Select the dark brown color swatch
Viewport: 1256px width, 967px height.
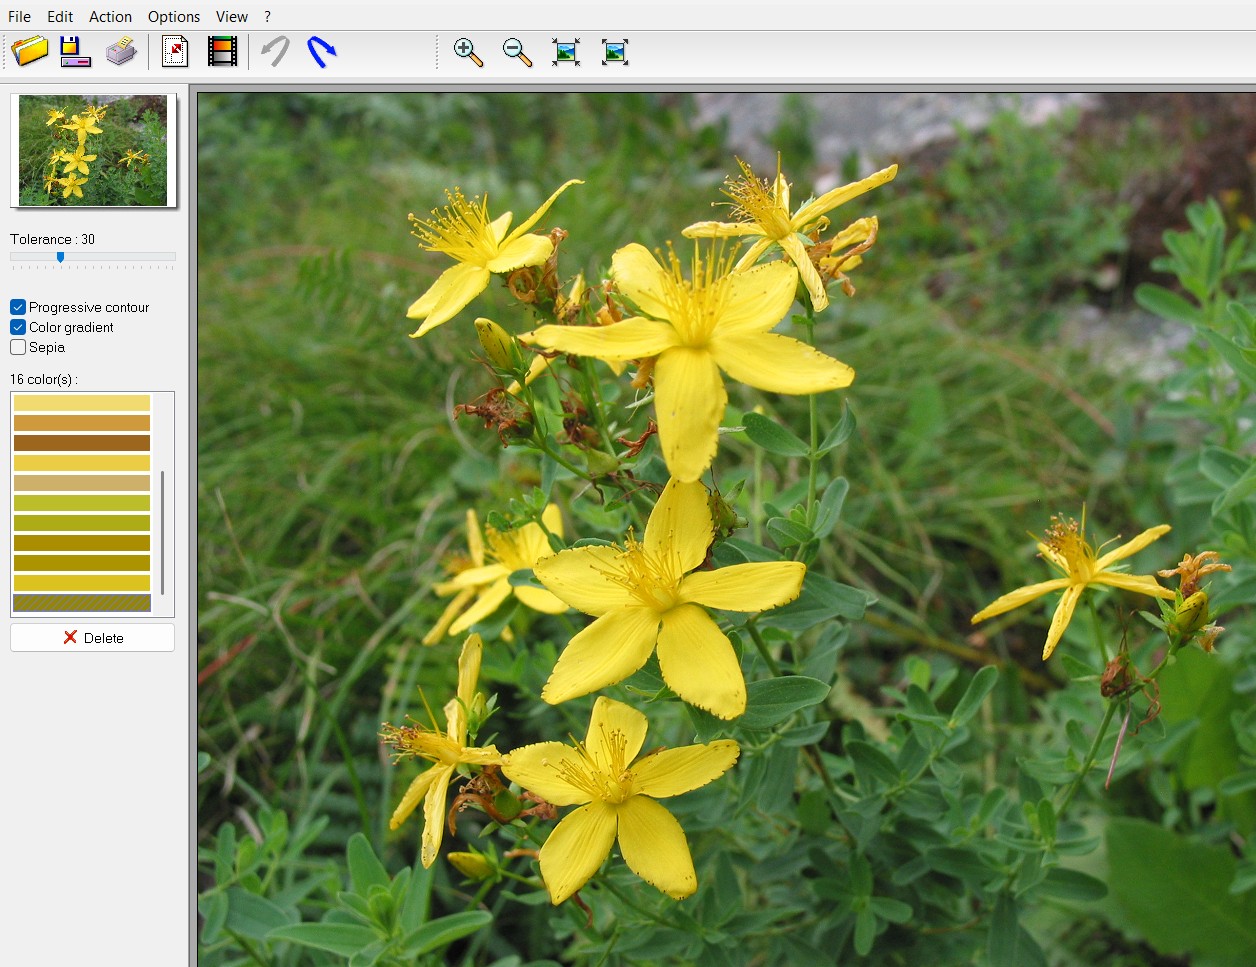82,443
